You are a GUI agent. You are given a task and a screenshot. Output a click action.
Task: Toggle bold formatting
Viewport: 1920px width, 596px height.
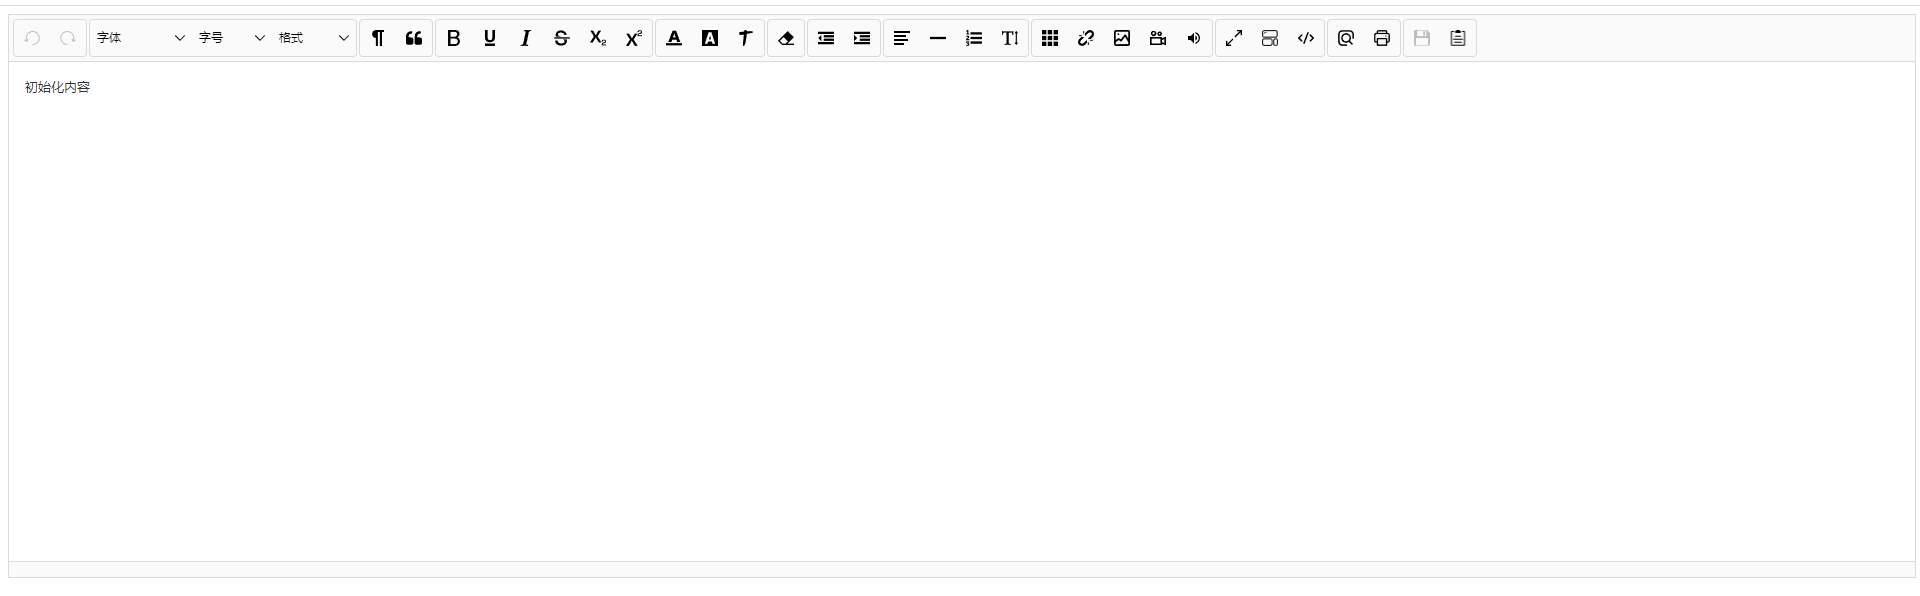coord(454,38)
